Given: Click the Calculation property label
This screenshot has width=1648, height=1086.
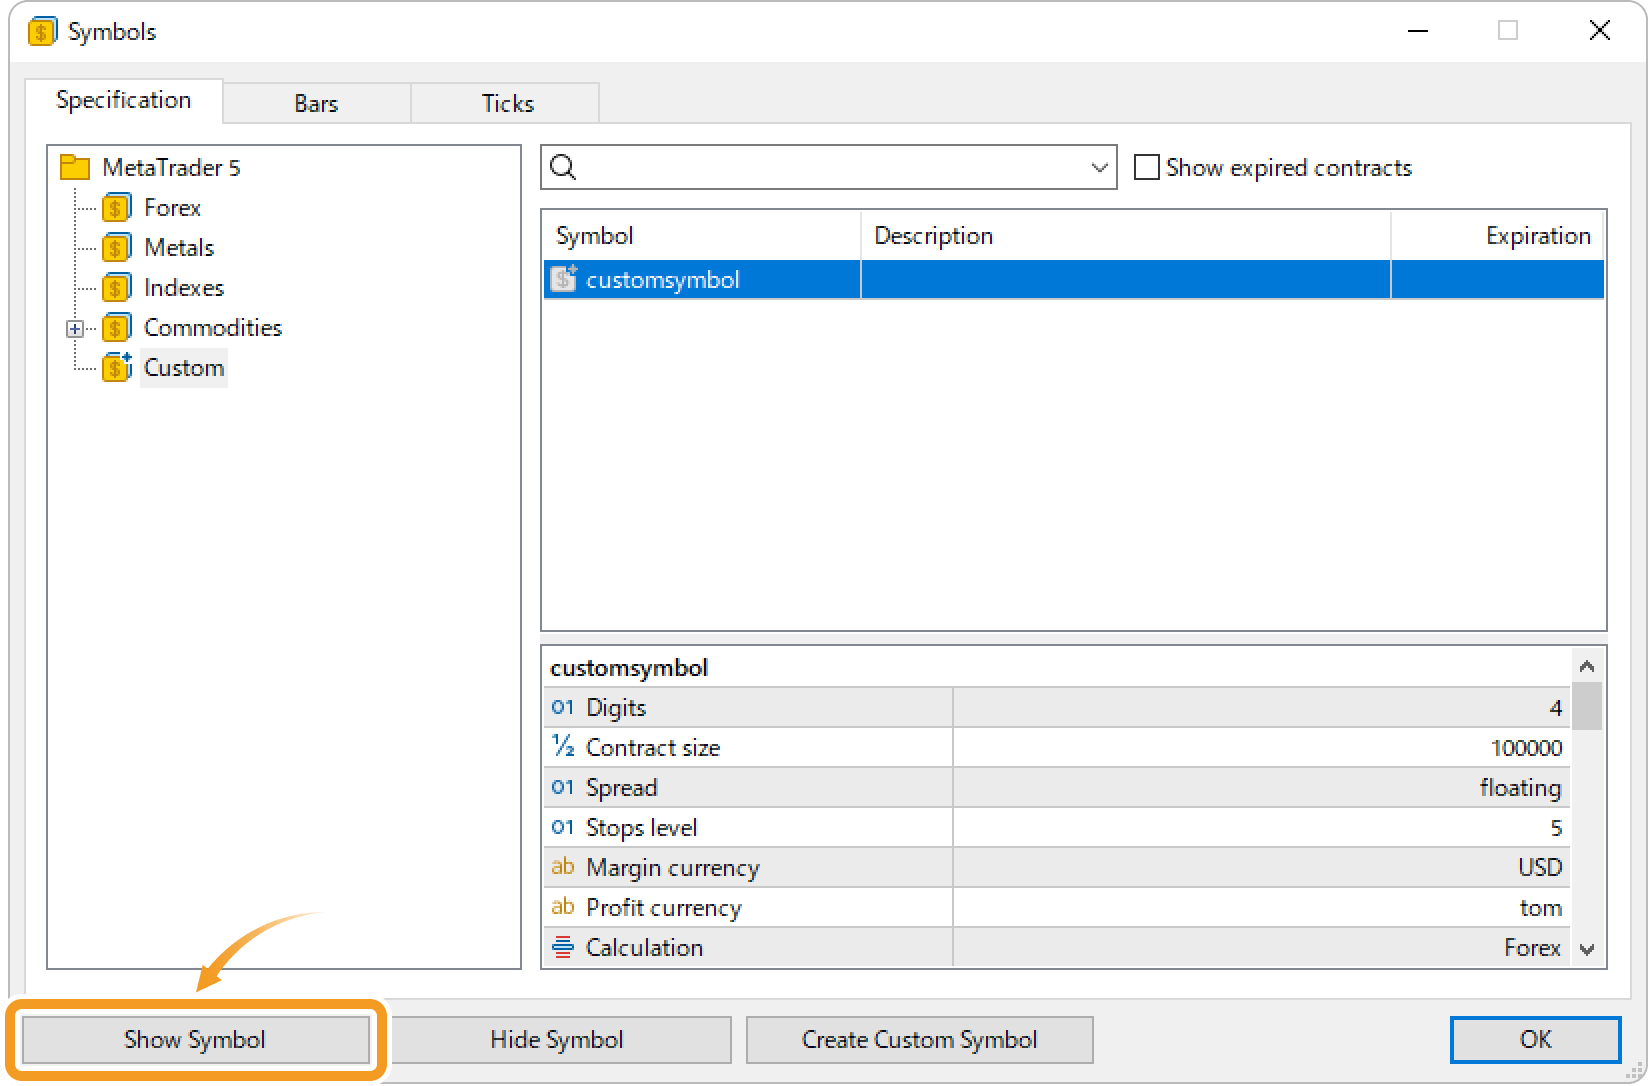Looking at the screenshot, I should (644, 948).
